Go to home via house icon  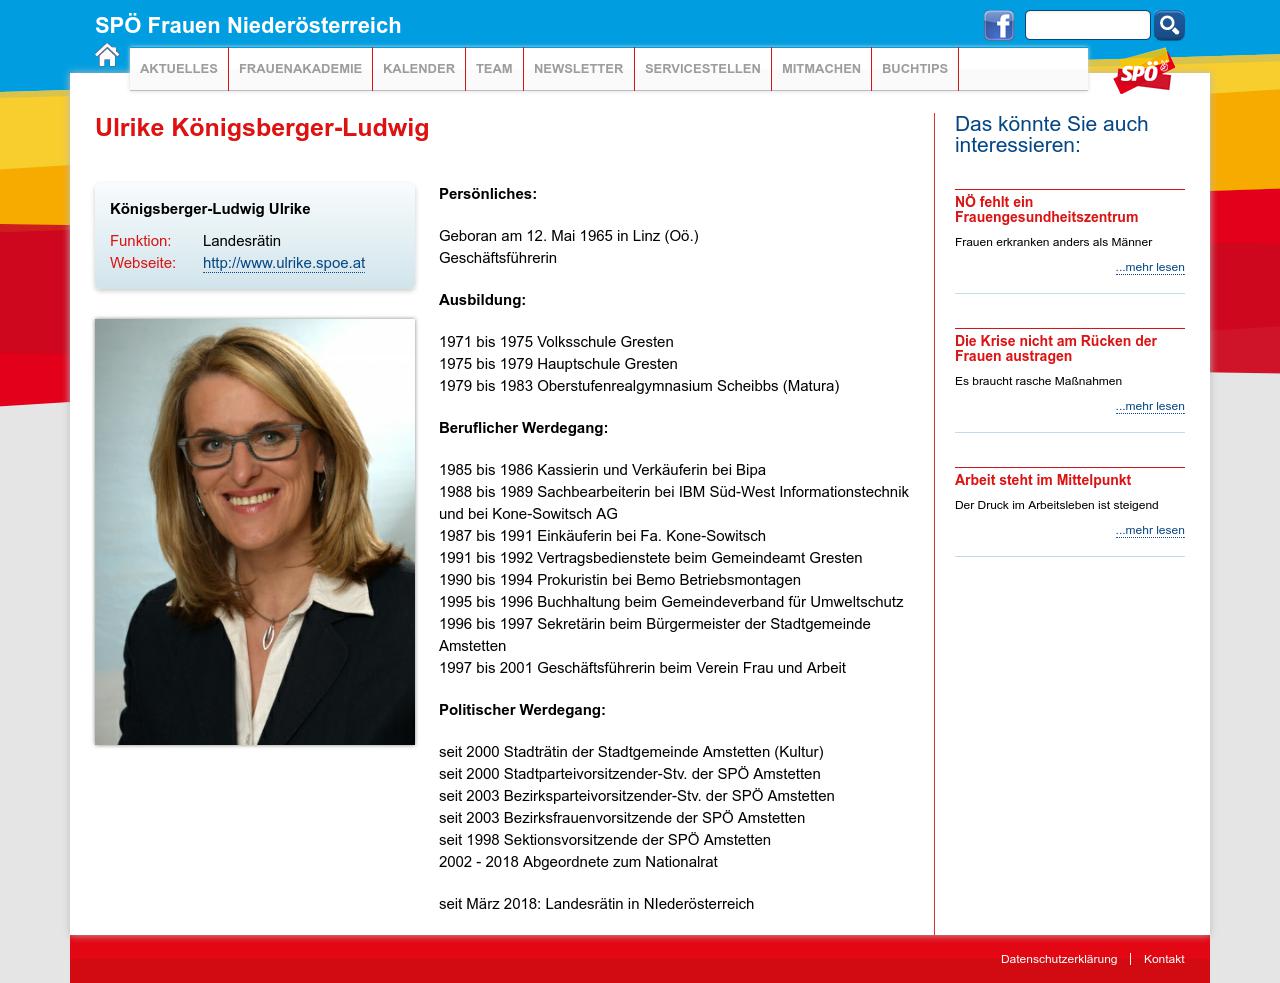click(x=107, y=55)
